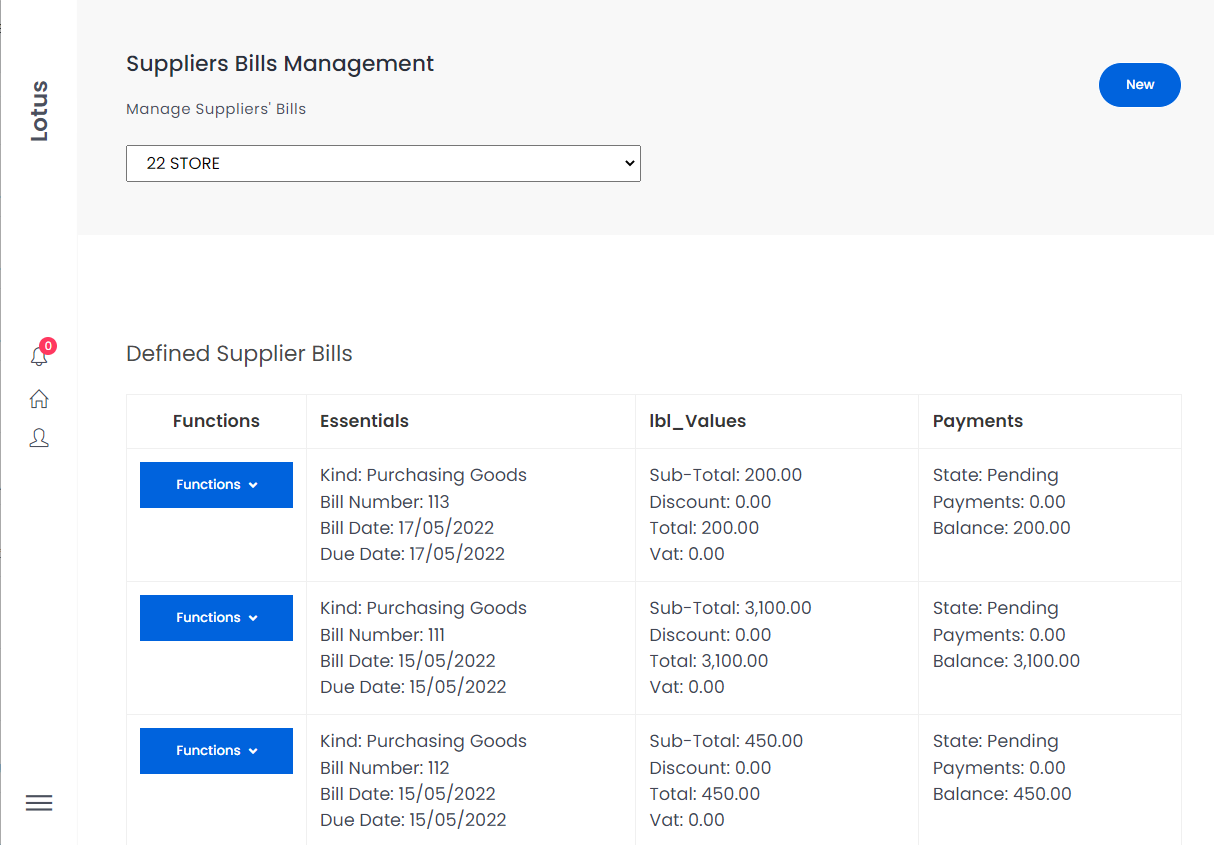
Task: Expand Functions menu for bill 112
Action: 216,751
